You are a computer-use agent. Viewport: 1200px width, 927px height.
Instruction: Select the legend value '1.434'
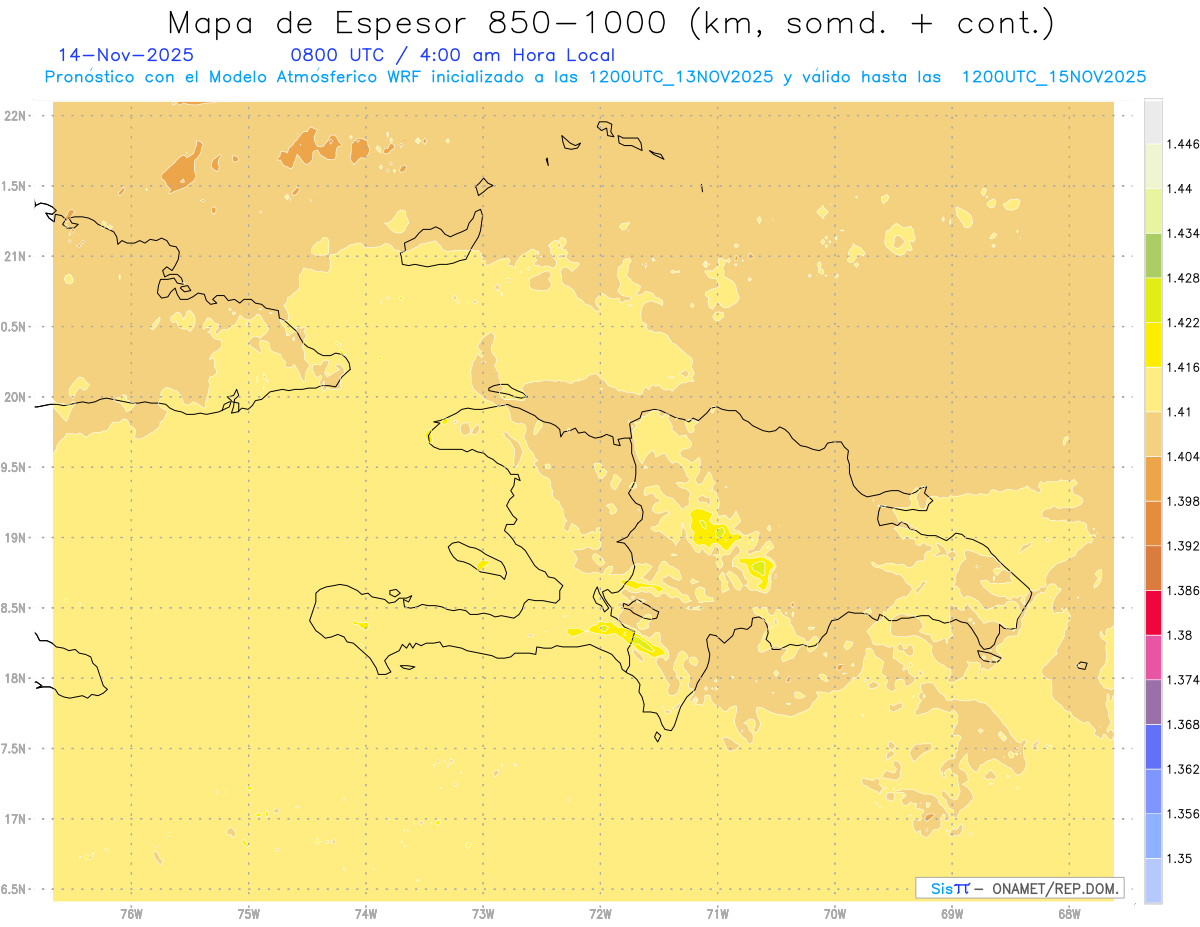point(1182,233)
